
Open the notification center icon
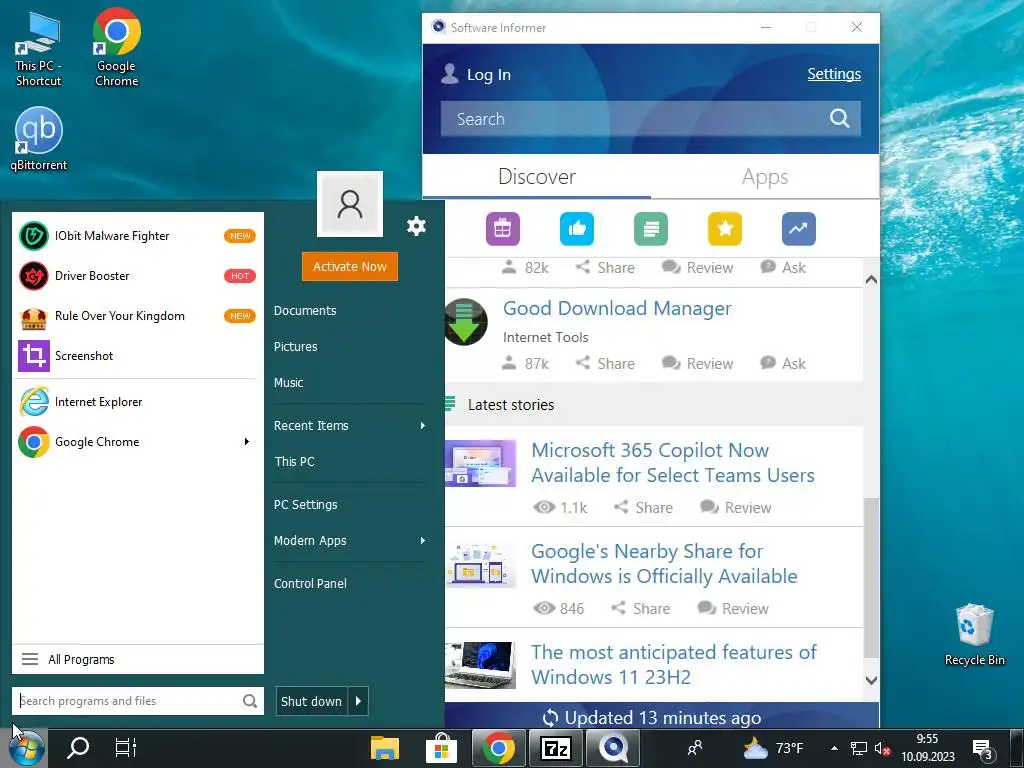coord(982,749)
